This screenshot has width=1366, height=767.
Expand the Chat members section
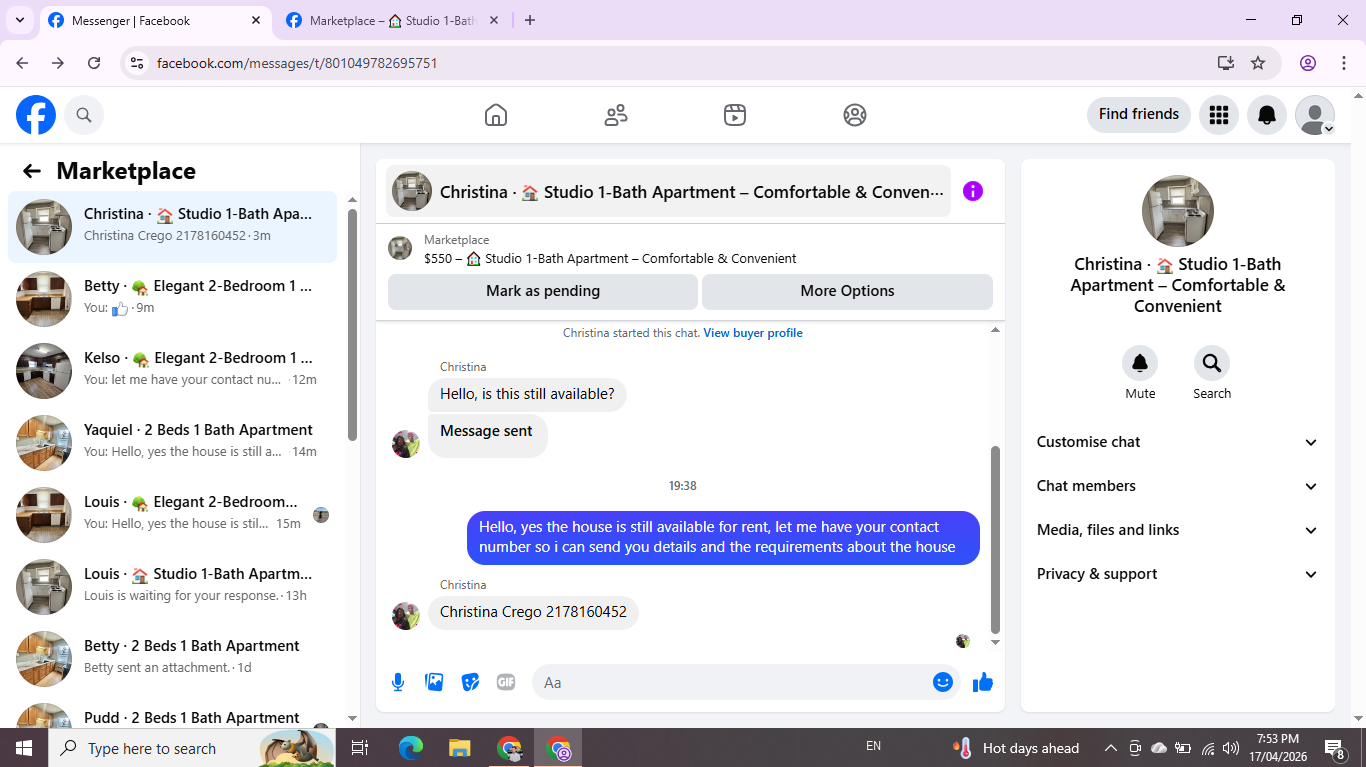[x=1177, y=486]
